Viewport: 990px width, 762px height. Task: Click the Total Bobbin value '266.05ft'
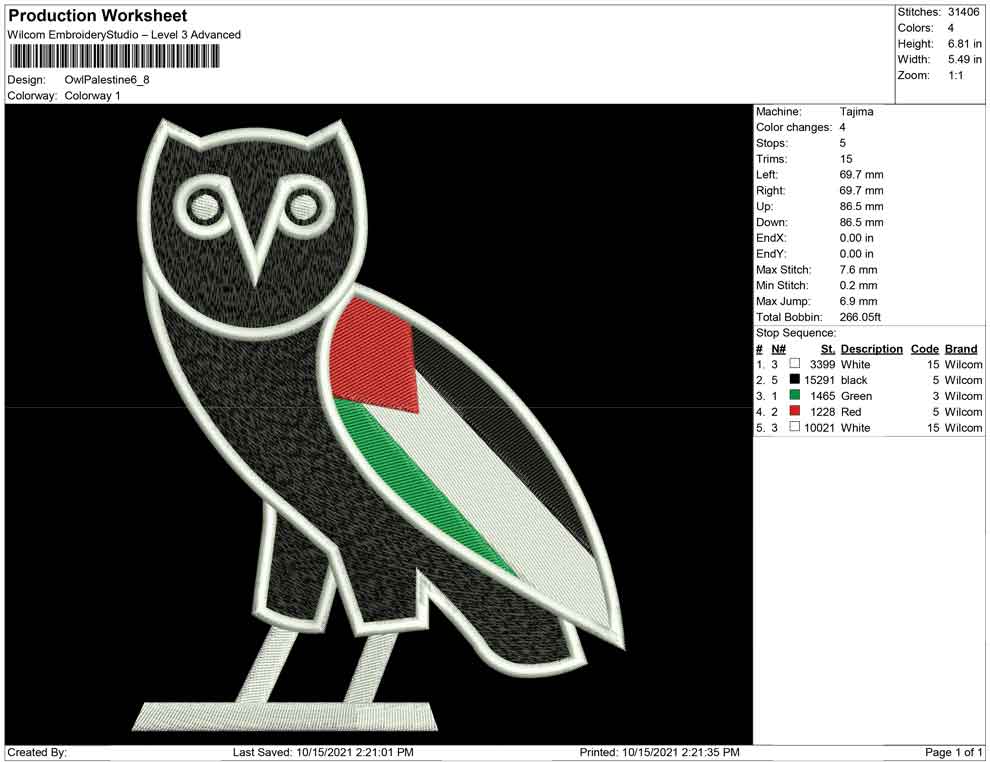coord(860,317)
